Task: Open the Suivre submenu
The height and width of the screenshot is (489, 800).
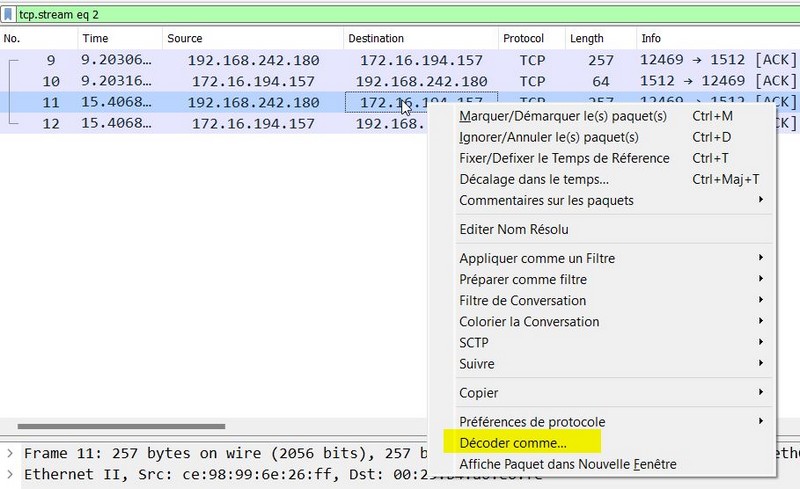Action: click(613, 364)
